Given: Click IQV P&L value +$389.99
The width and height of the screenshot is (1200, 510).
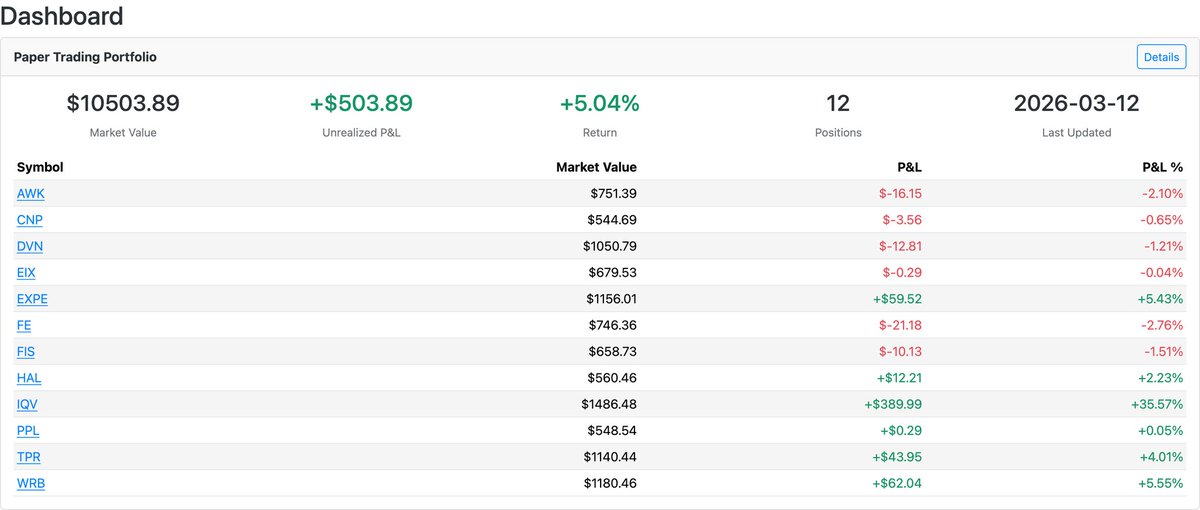Looking at the screenshot, I should pyautogui.click(x=893, y=404).
